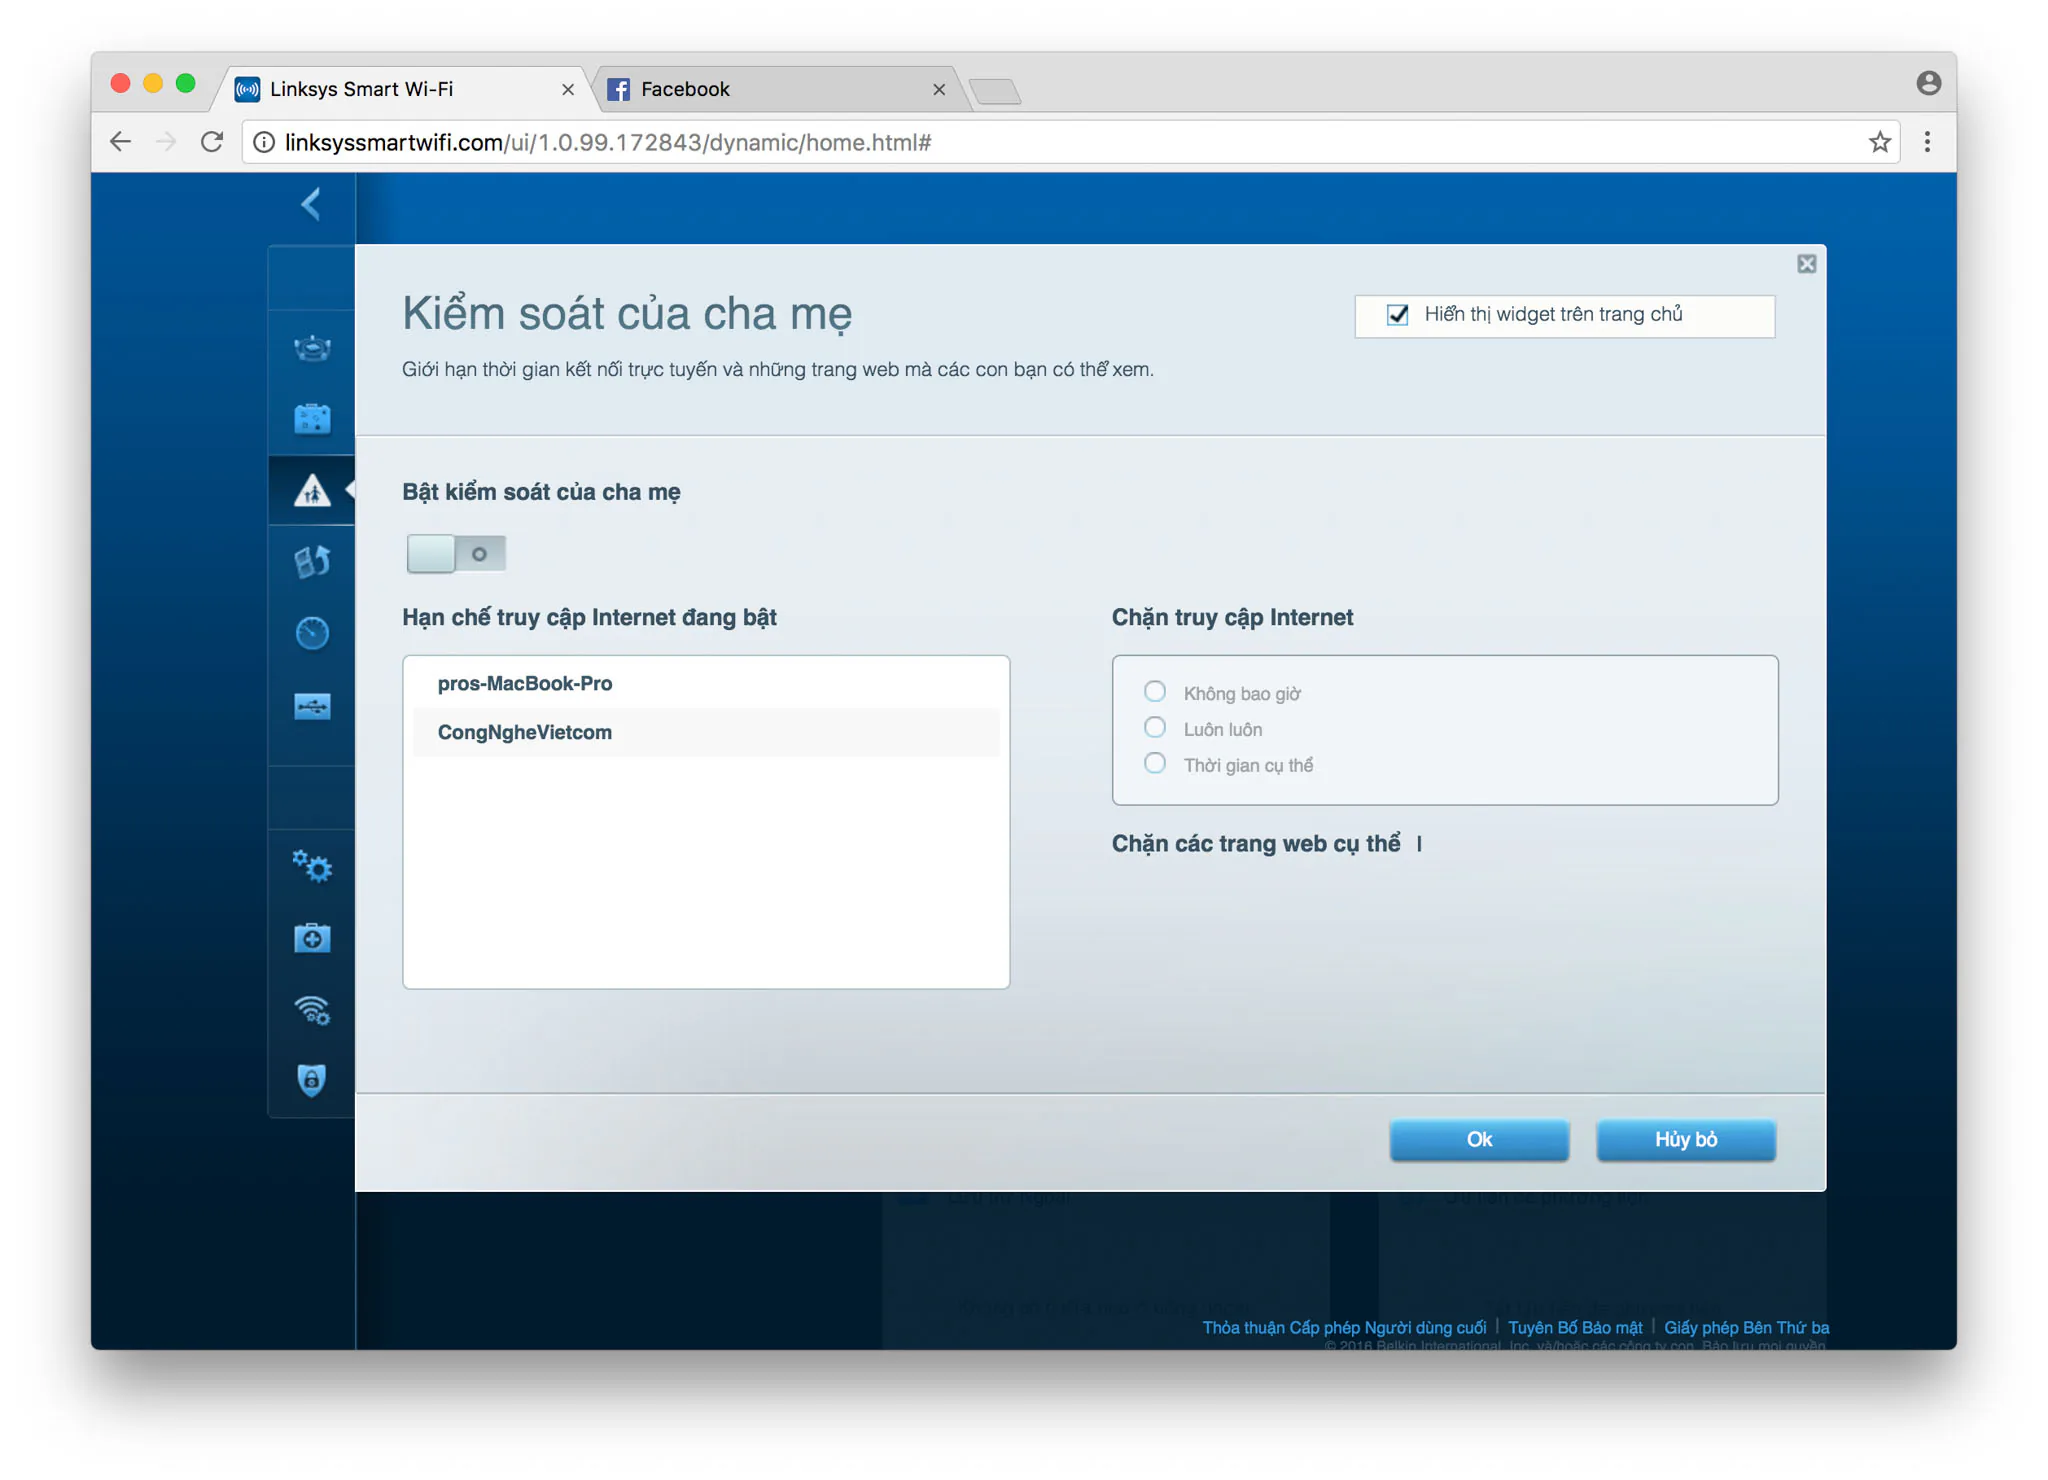Open 'Thỏa thuận Cấp phép Người dùng cuối' link
Image resolution: width=2048 pixels, height=1480 pixels.
(x=1343, y=1327)
